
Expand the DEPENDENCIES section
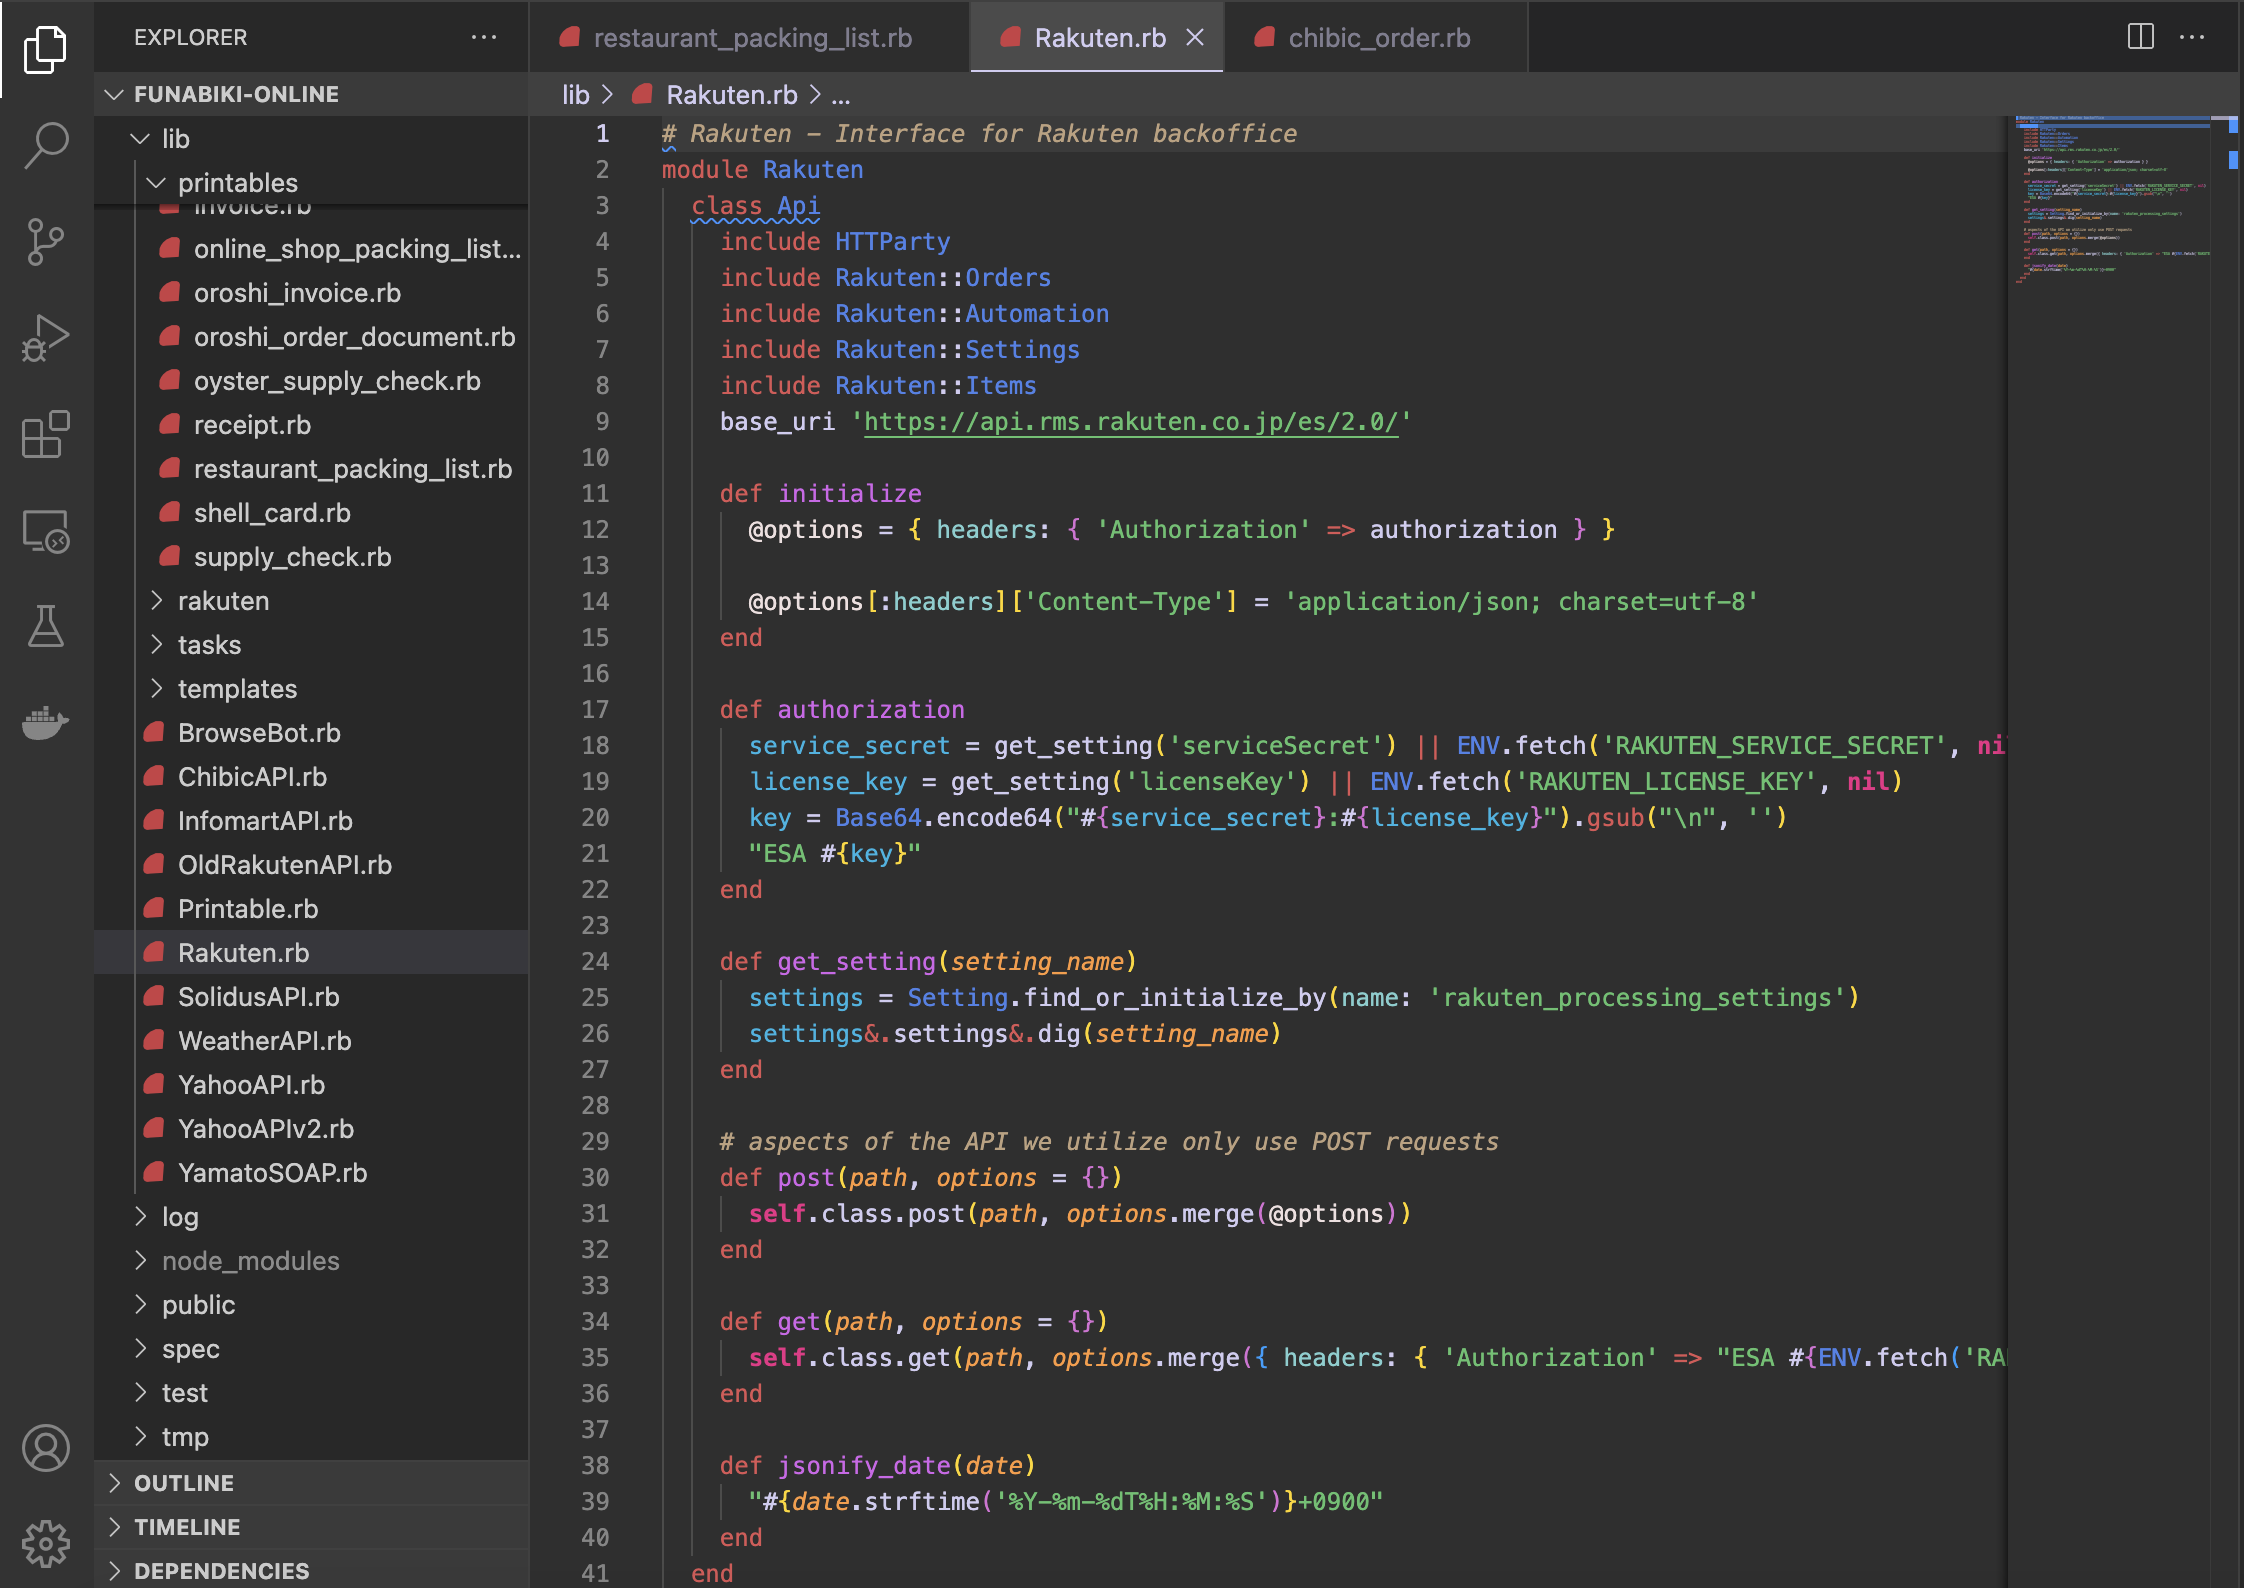click(x=311, y=1570)
